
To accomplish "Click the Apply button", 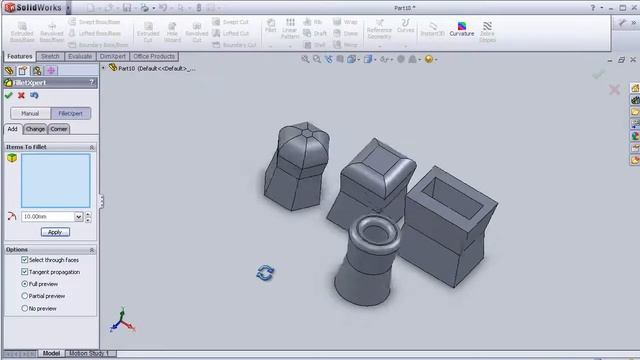I will coord(55,232).
